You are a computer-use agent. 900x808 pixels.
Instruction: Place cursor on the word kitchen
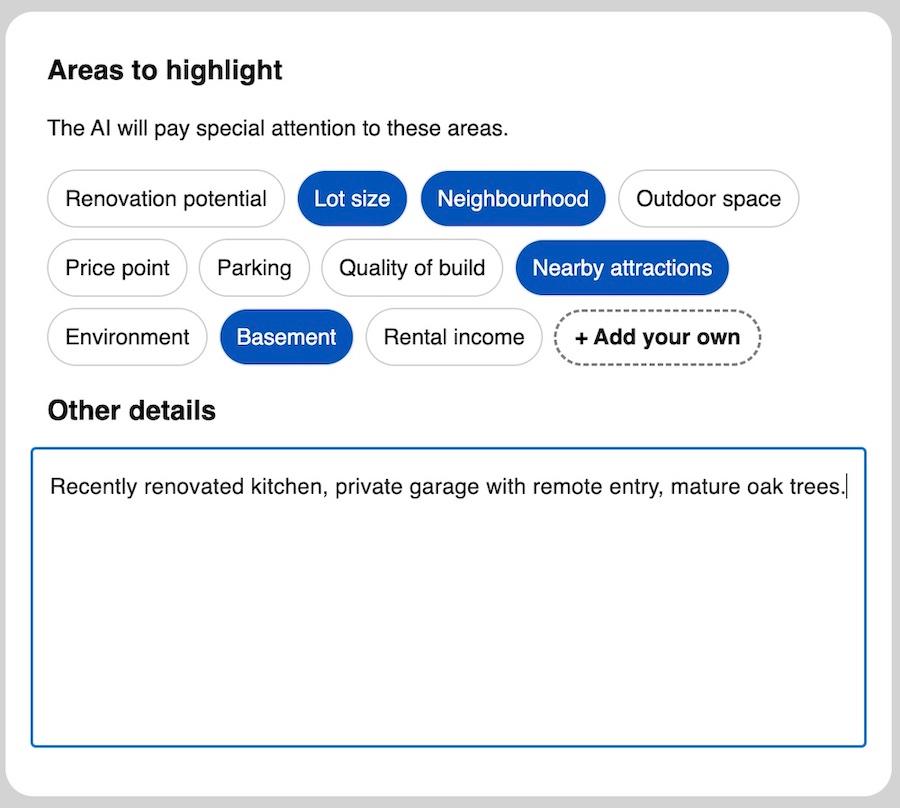click(286, 487)
